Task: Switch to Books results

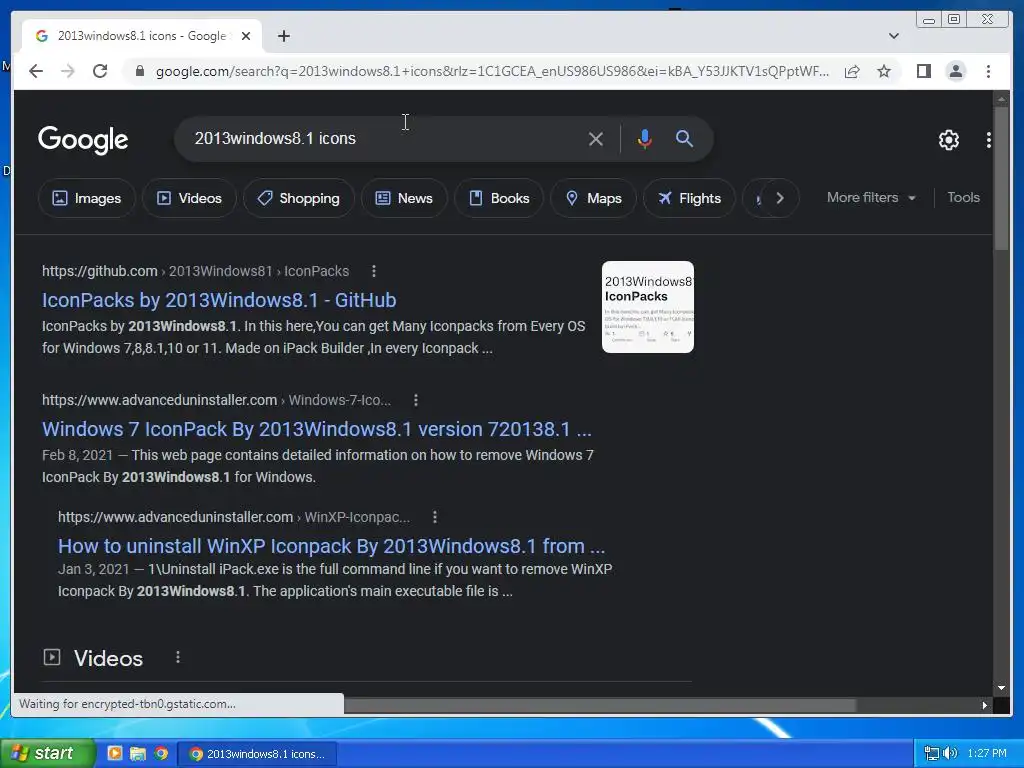Action: click(x=499, y=198)
